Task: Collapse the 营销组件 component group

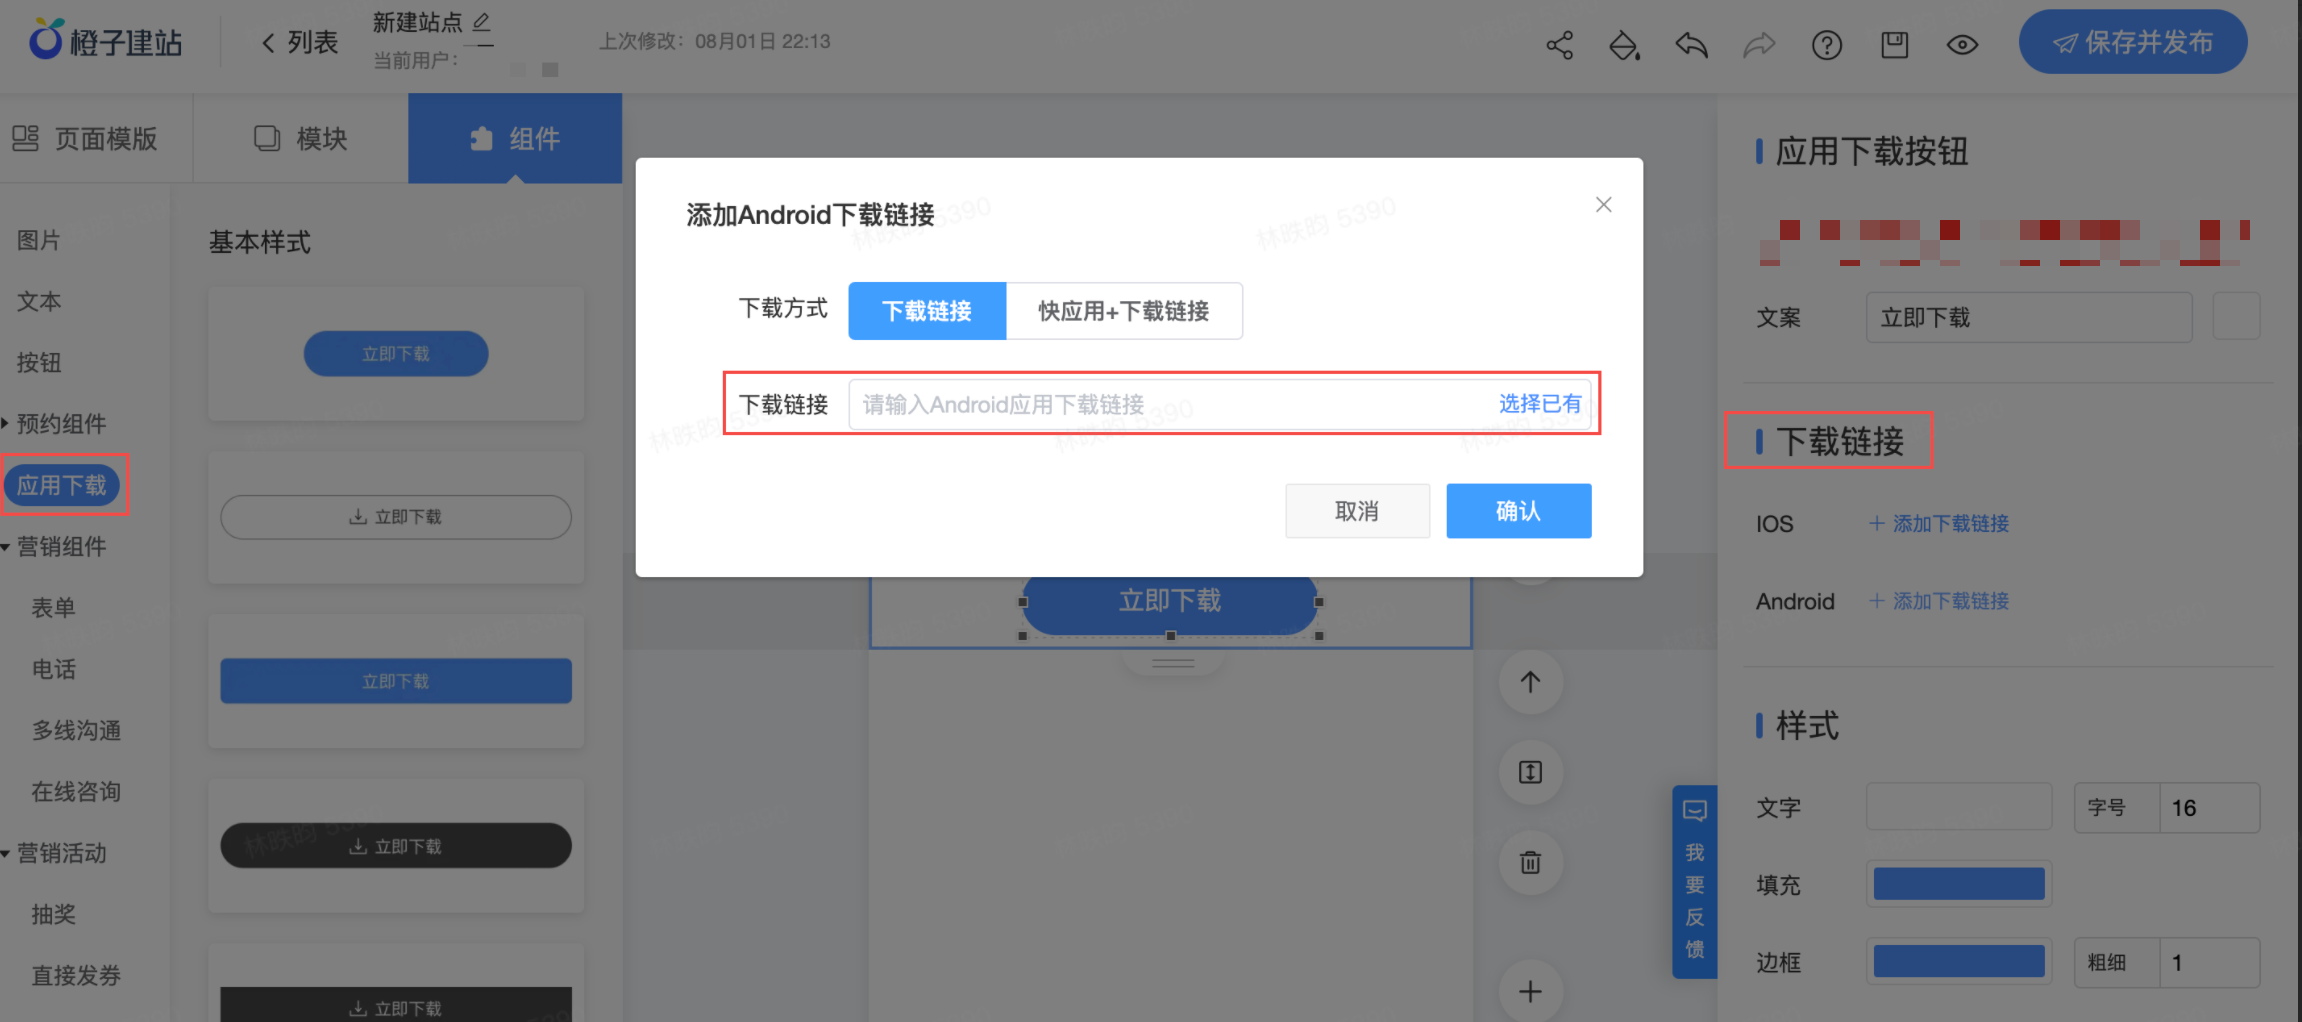Action: point(63,547)
